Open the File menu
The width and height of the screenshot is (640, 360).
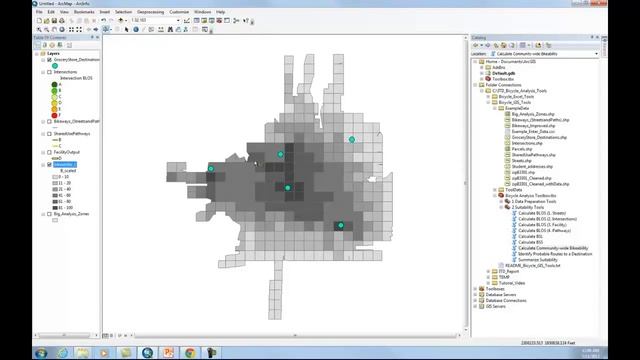tap(39, 12)
